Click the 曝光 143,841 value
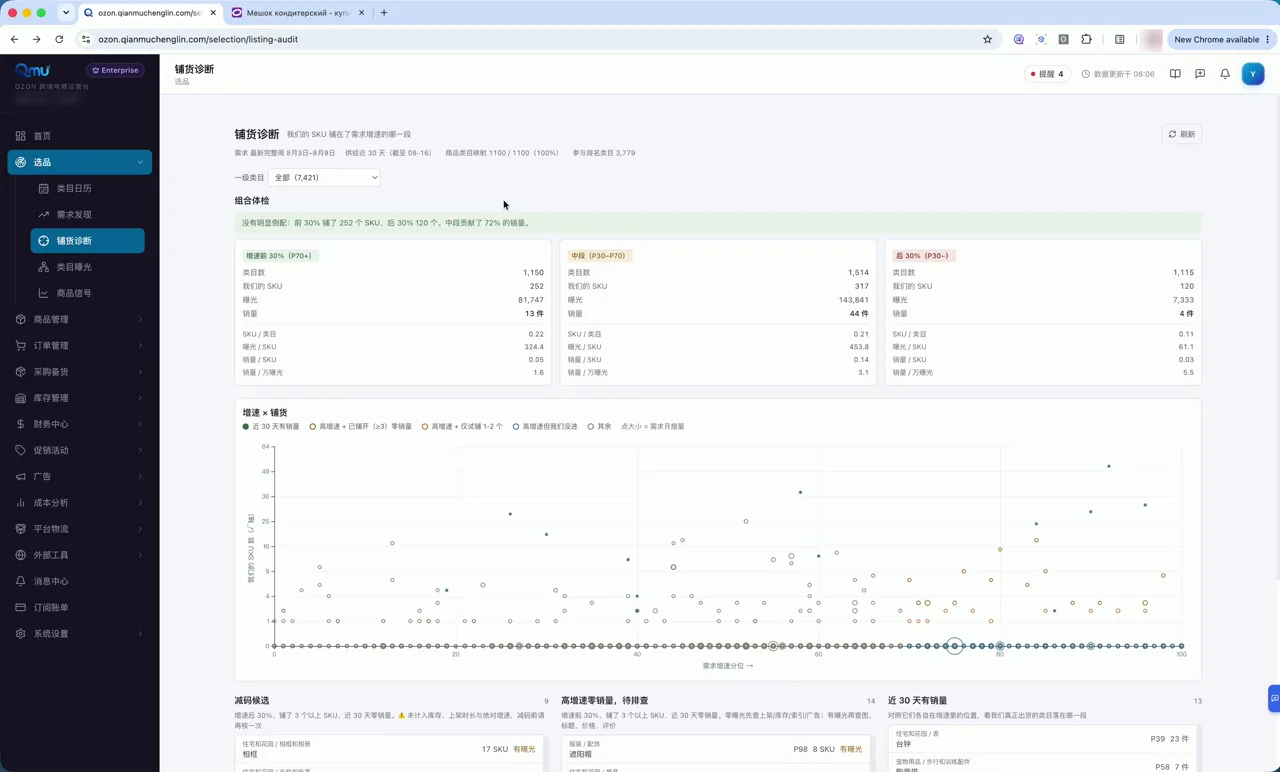 (x=854, y=300)
